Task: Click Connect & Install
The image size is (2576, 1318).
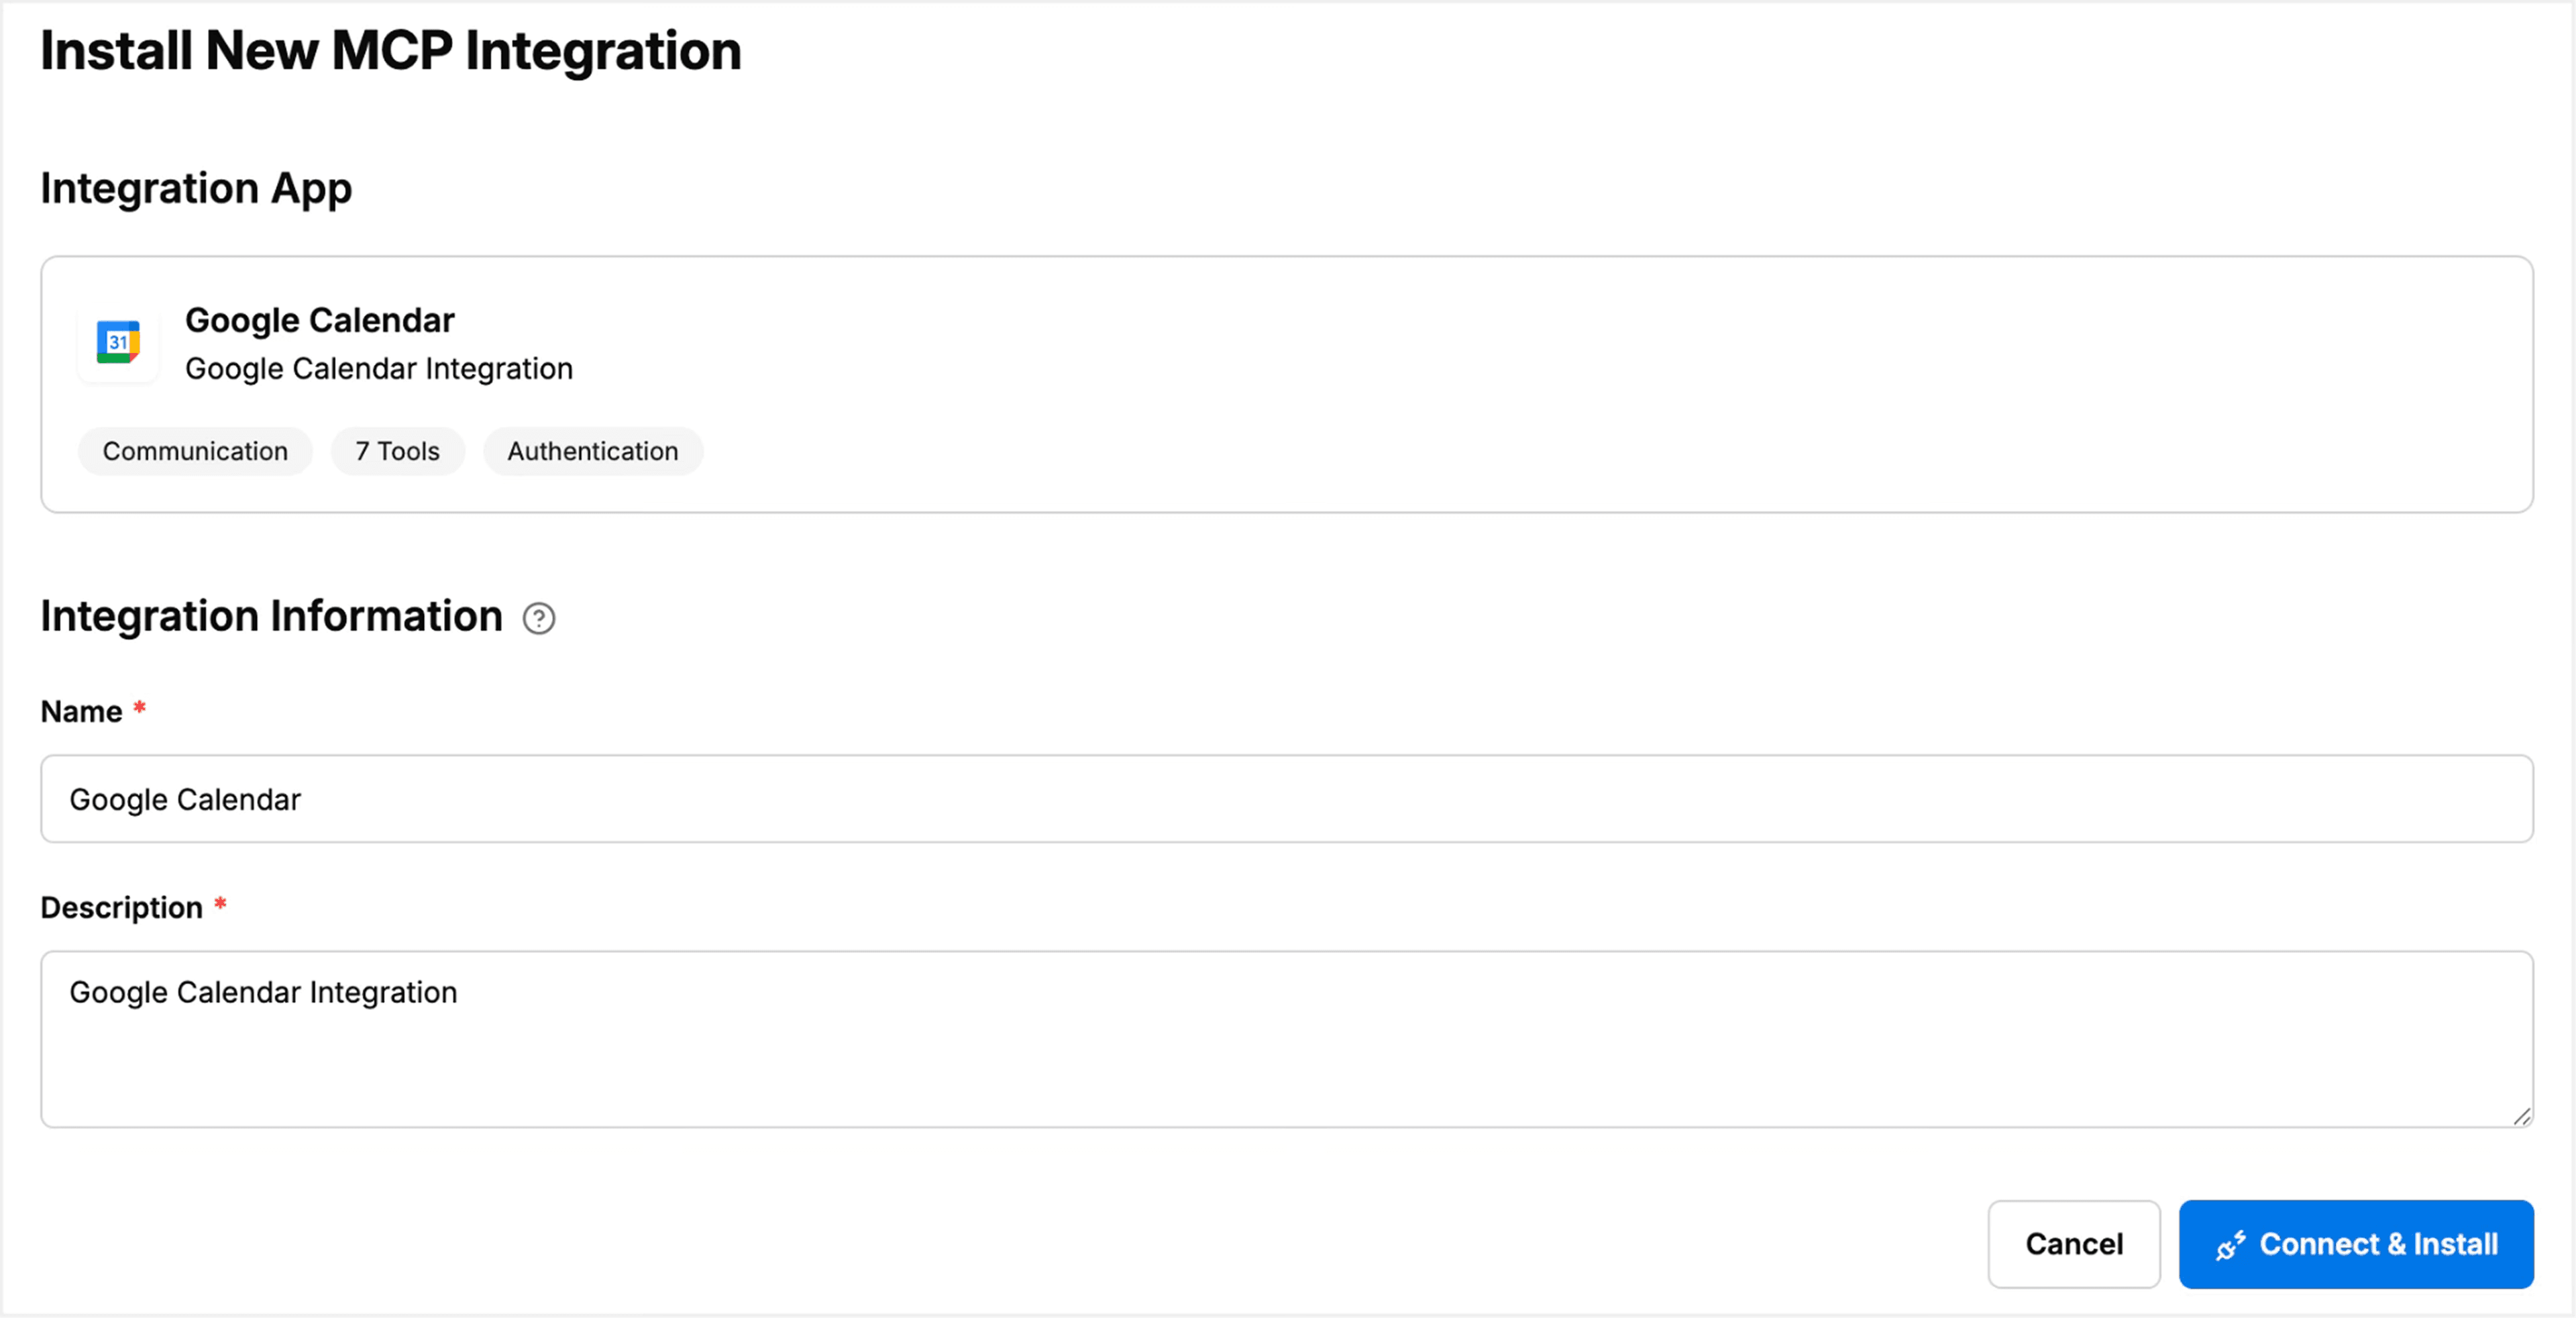Action: pos(2355,1244)
